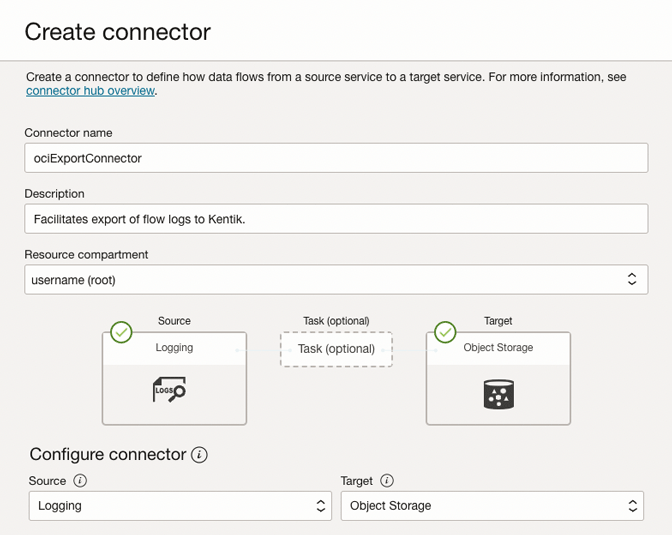Click the Resource compartment chevron arrows
This screenshot has height=535, width=672.
(631, 280)
